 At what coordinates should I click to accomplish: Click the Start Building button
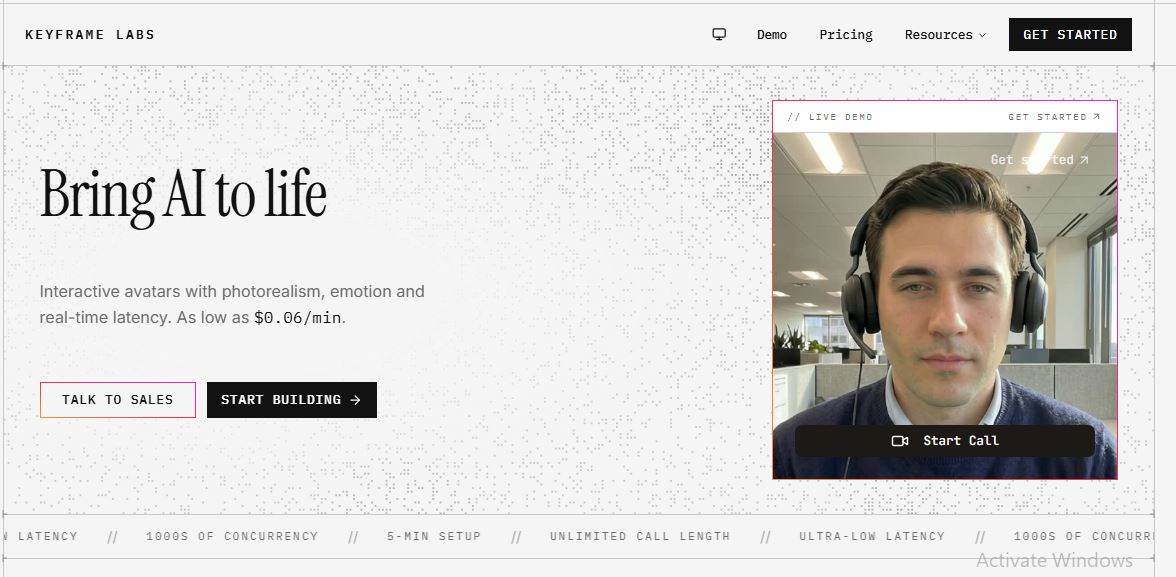tap(292, 400)
